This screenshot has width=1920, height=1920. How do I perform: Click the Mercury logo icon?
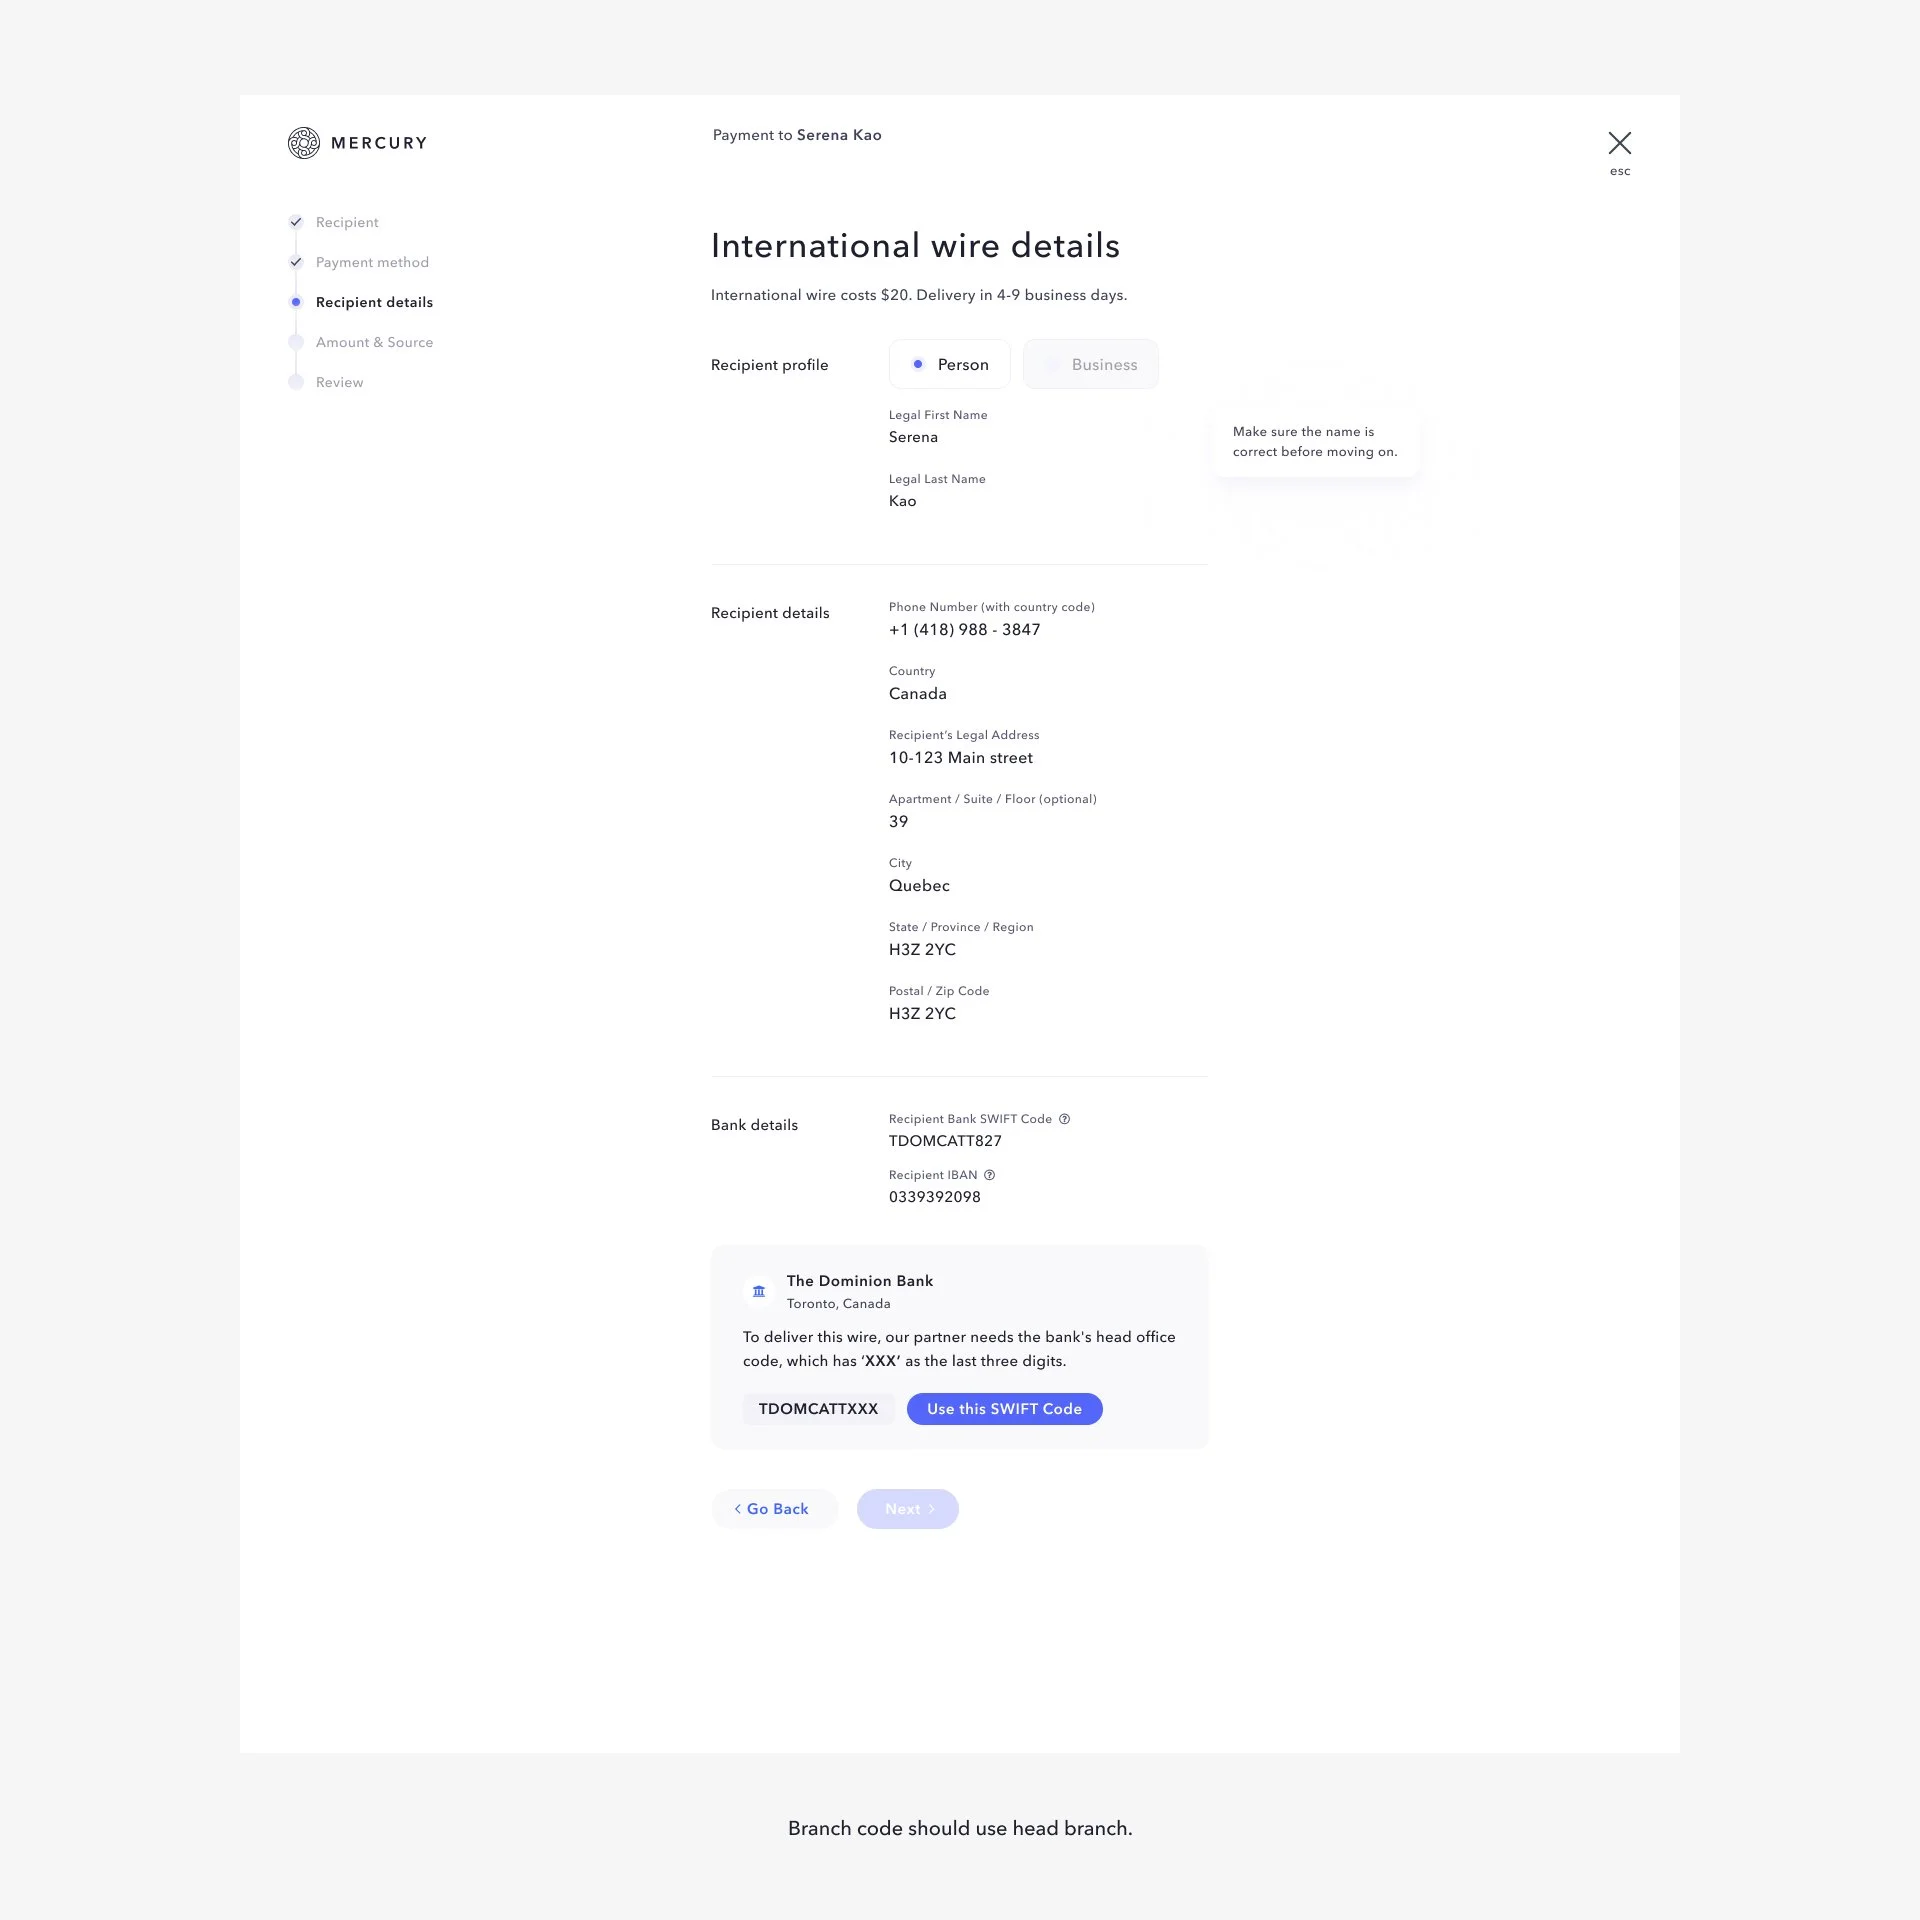click(303, 143)
